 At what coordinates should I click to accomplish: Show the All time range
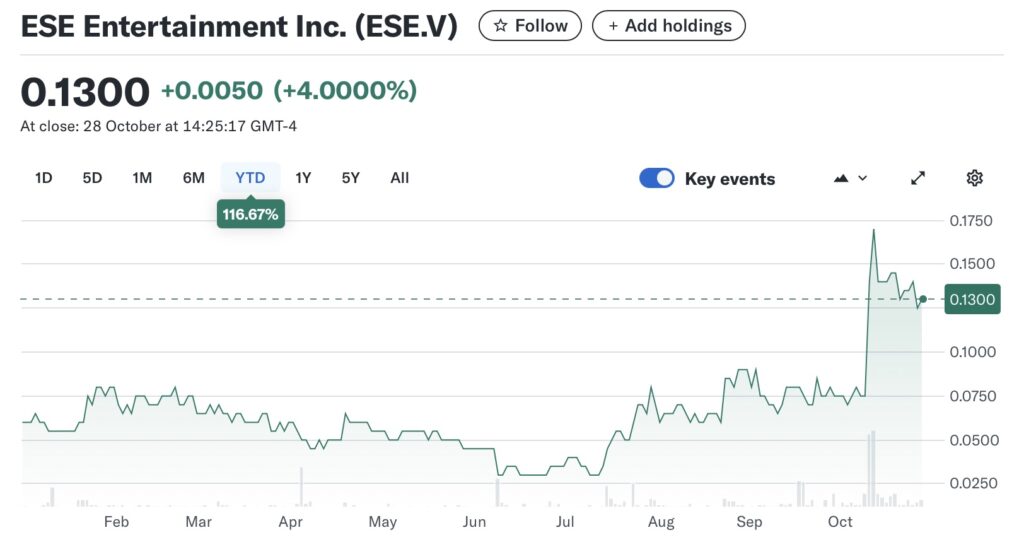click(400, 178)
